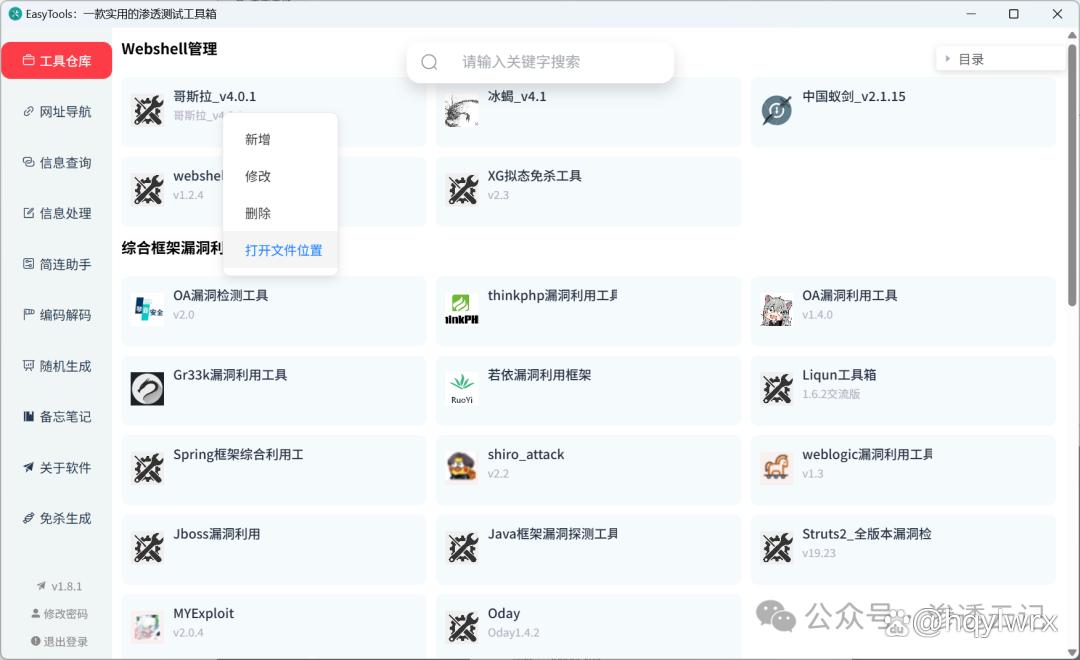Select the Struts2_全版本漏洞检 icon
The height and width of the screenshot is (660, 1080).
(x=776, y=548)
